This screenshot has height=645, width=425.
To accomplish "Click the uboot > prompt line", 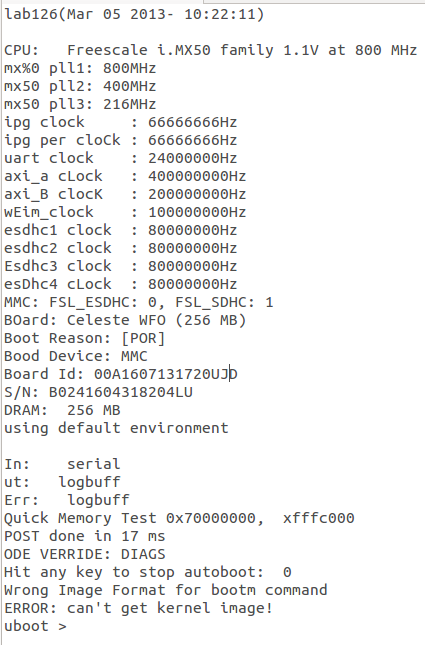I will click(35, 626).
